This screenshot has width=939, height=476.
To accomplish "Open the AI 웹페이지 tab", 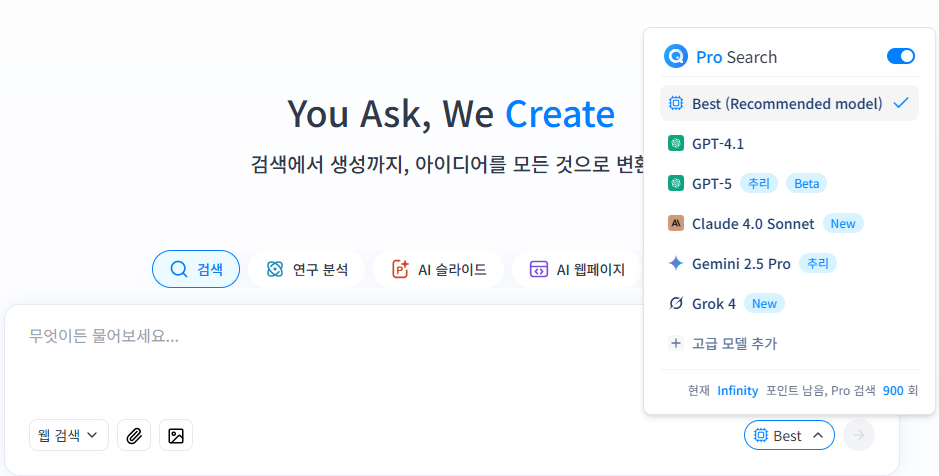I will coord(577,269).
